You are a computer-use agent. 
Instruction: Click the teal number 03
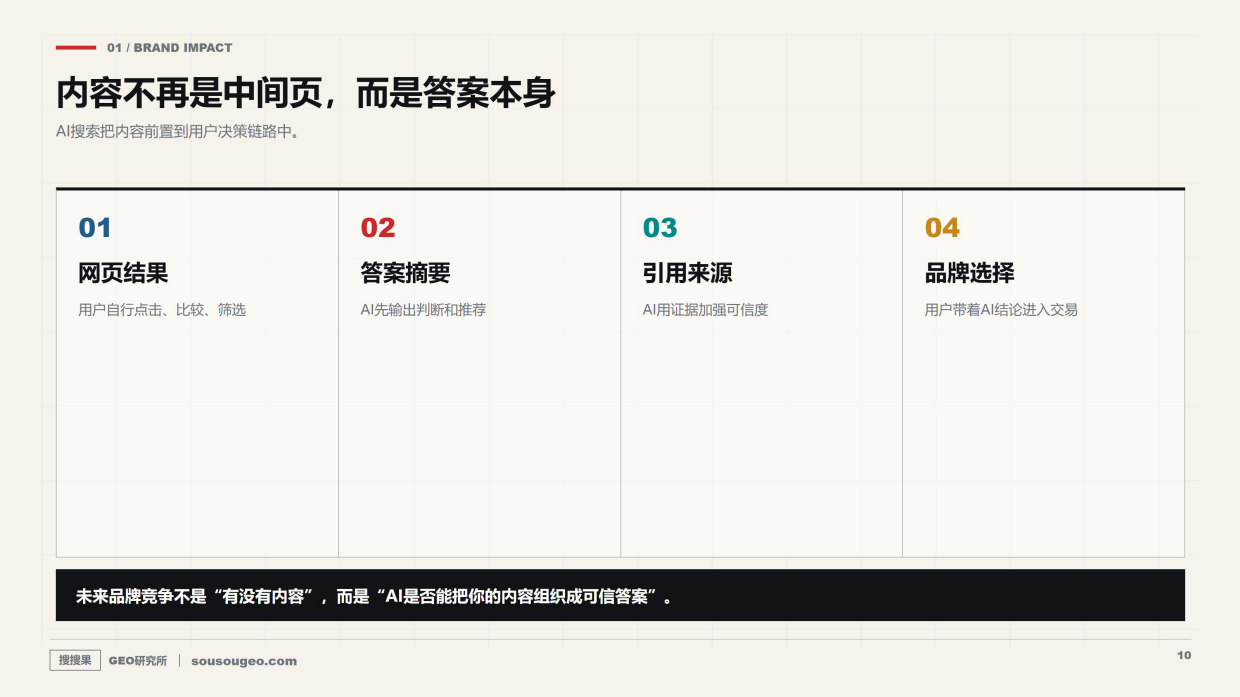tap(660, 228)
